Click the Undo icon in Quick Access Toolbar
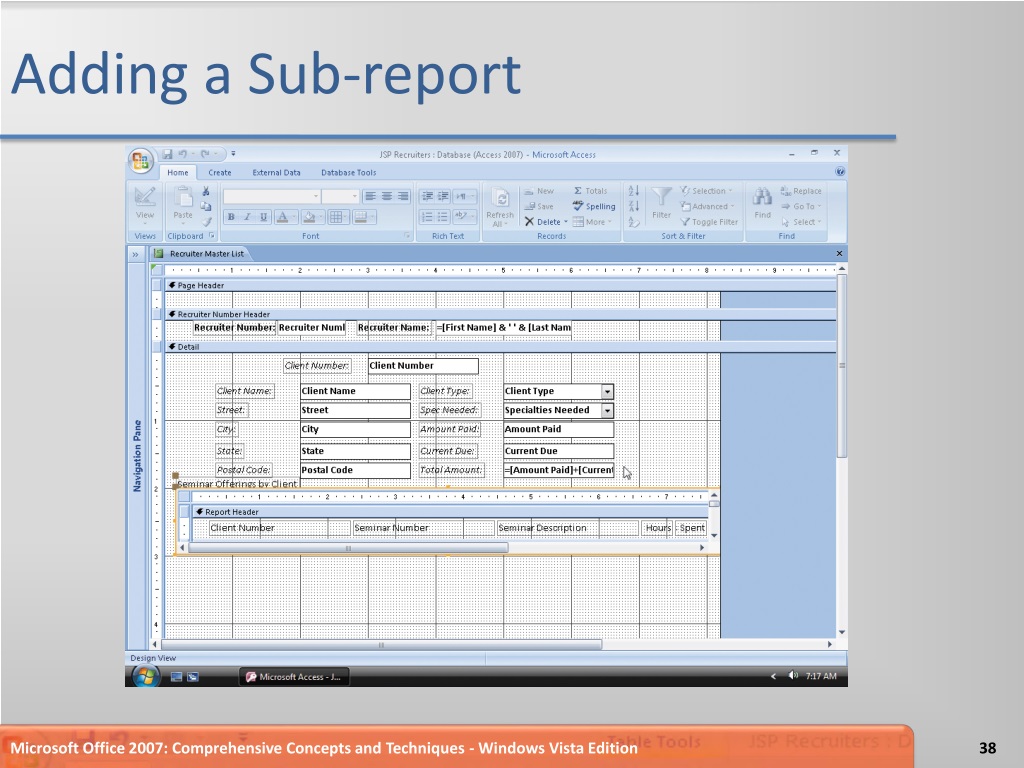Image resolution: width=1024 pixels, height=768 pixels. pyautogui.click(x=183, y=154)
